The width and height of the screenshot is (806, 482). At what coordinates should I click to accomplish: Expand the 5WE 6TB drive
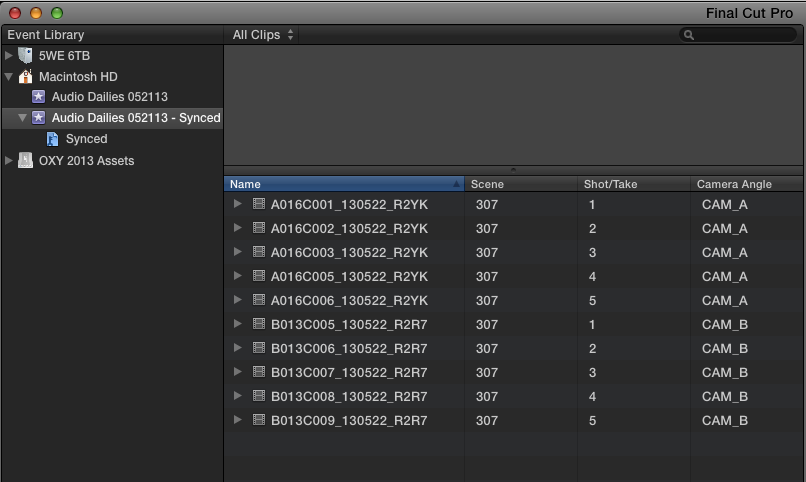(x=9, y=55)
